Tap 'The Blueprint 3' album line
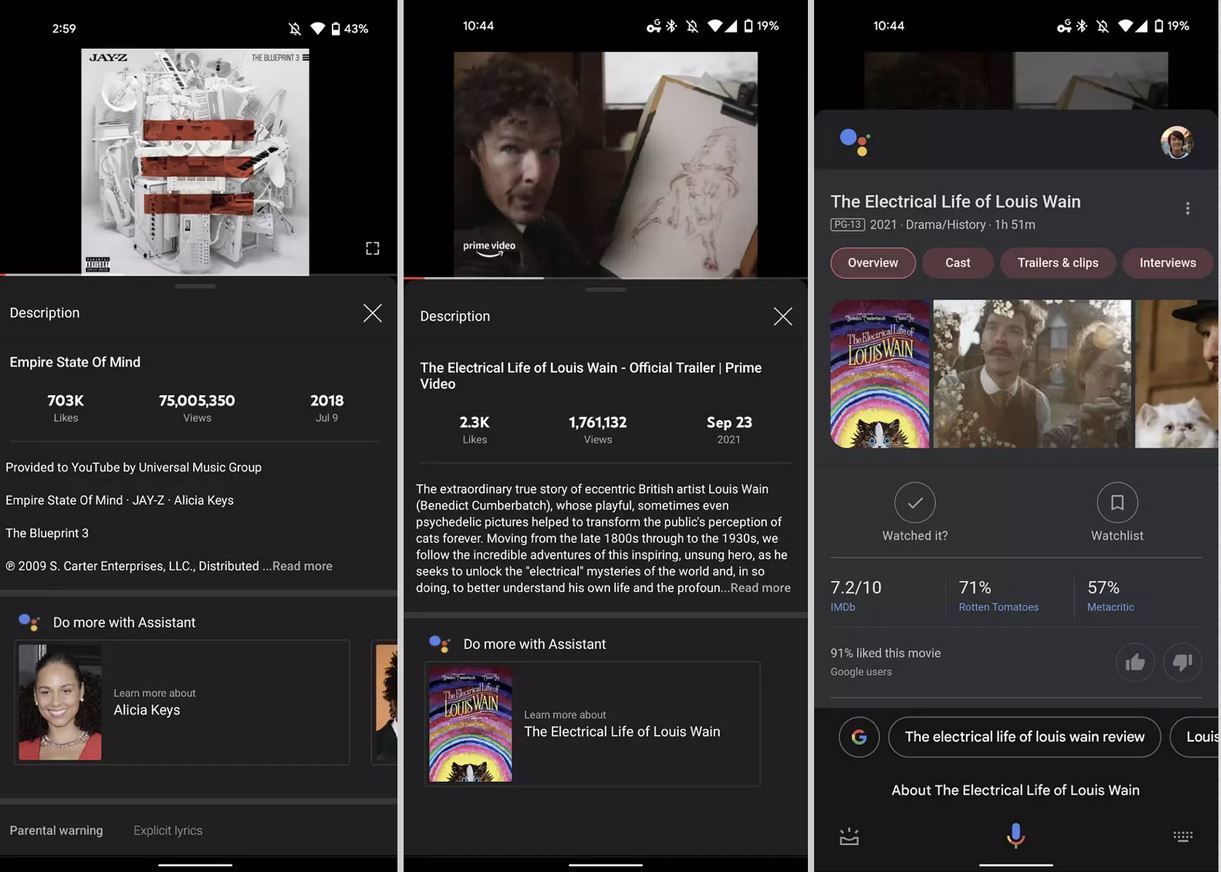The height and width of the screenshot is (872, 1221). [x=47, y=533]
